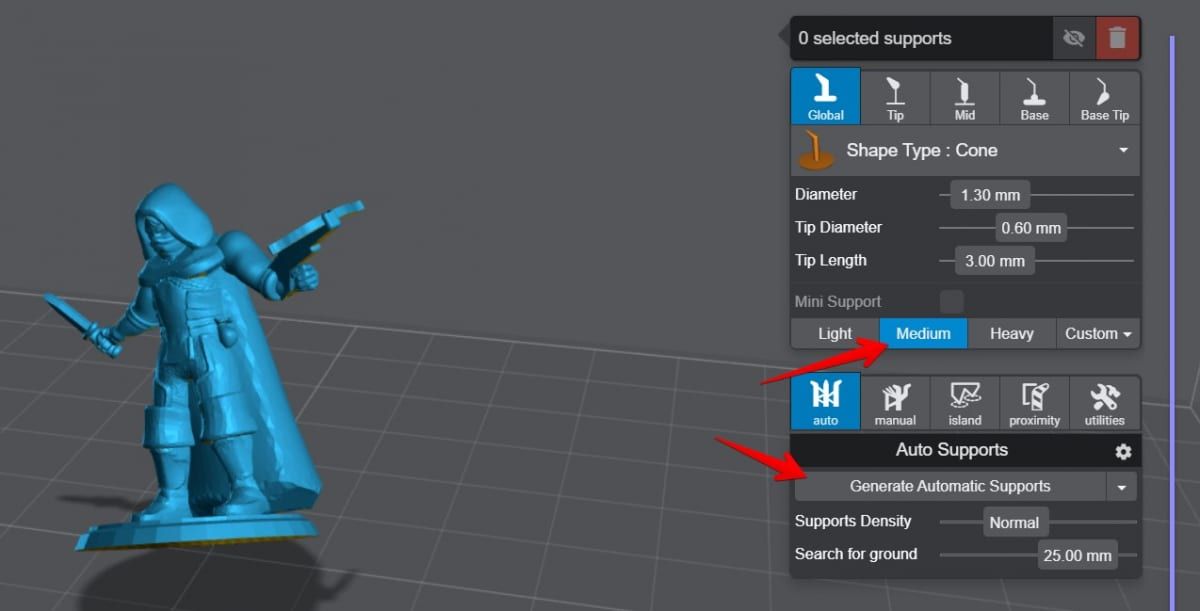Select the Mid support section icon

(x=964, y=96)
